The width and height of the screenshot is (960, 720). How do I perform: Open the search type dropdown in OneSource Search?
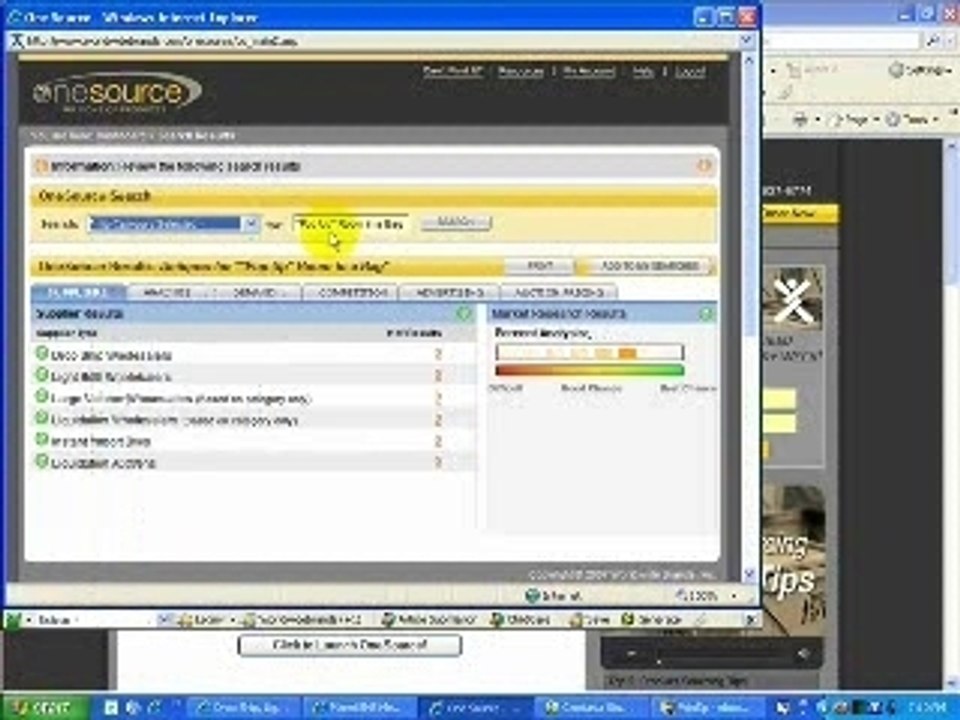click(251, 224)
